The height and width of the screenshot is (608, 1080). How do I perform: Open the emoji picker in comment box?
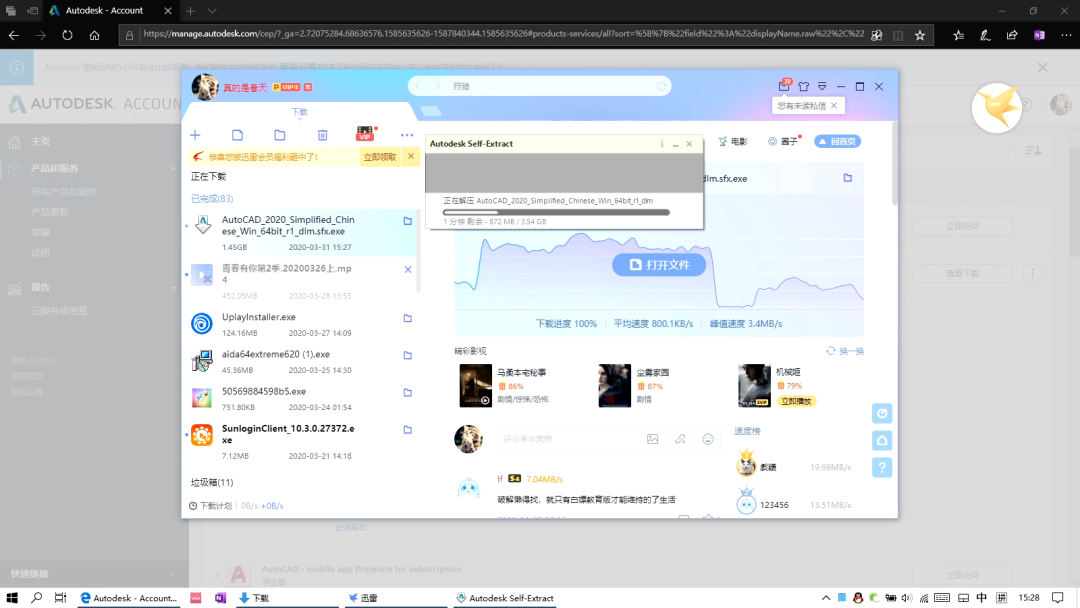point(708,439)
